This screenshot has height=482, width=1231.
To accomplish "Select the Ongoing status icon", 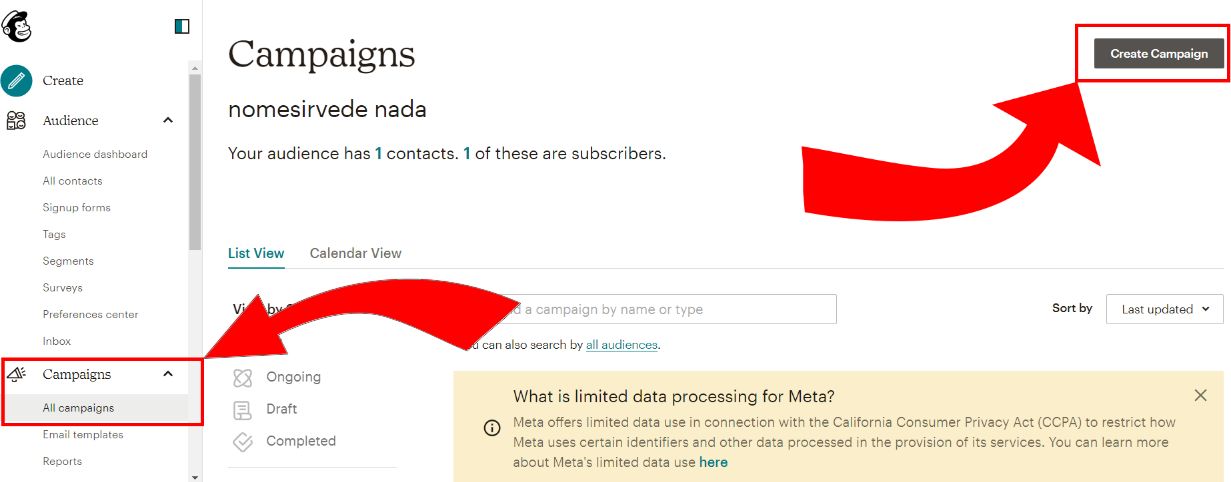I will coord(242,378).
